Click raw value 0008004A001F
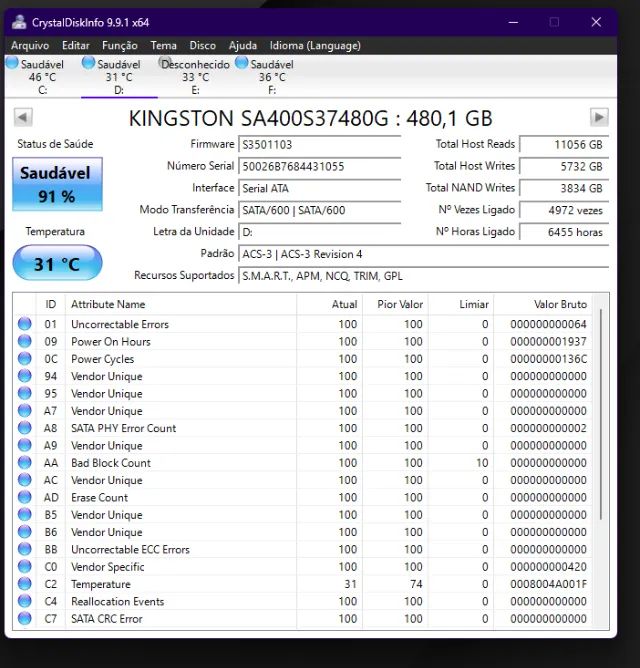The image size is (640, 668). click(x=548, y=584)
